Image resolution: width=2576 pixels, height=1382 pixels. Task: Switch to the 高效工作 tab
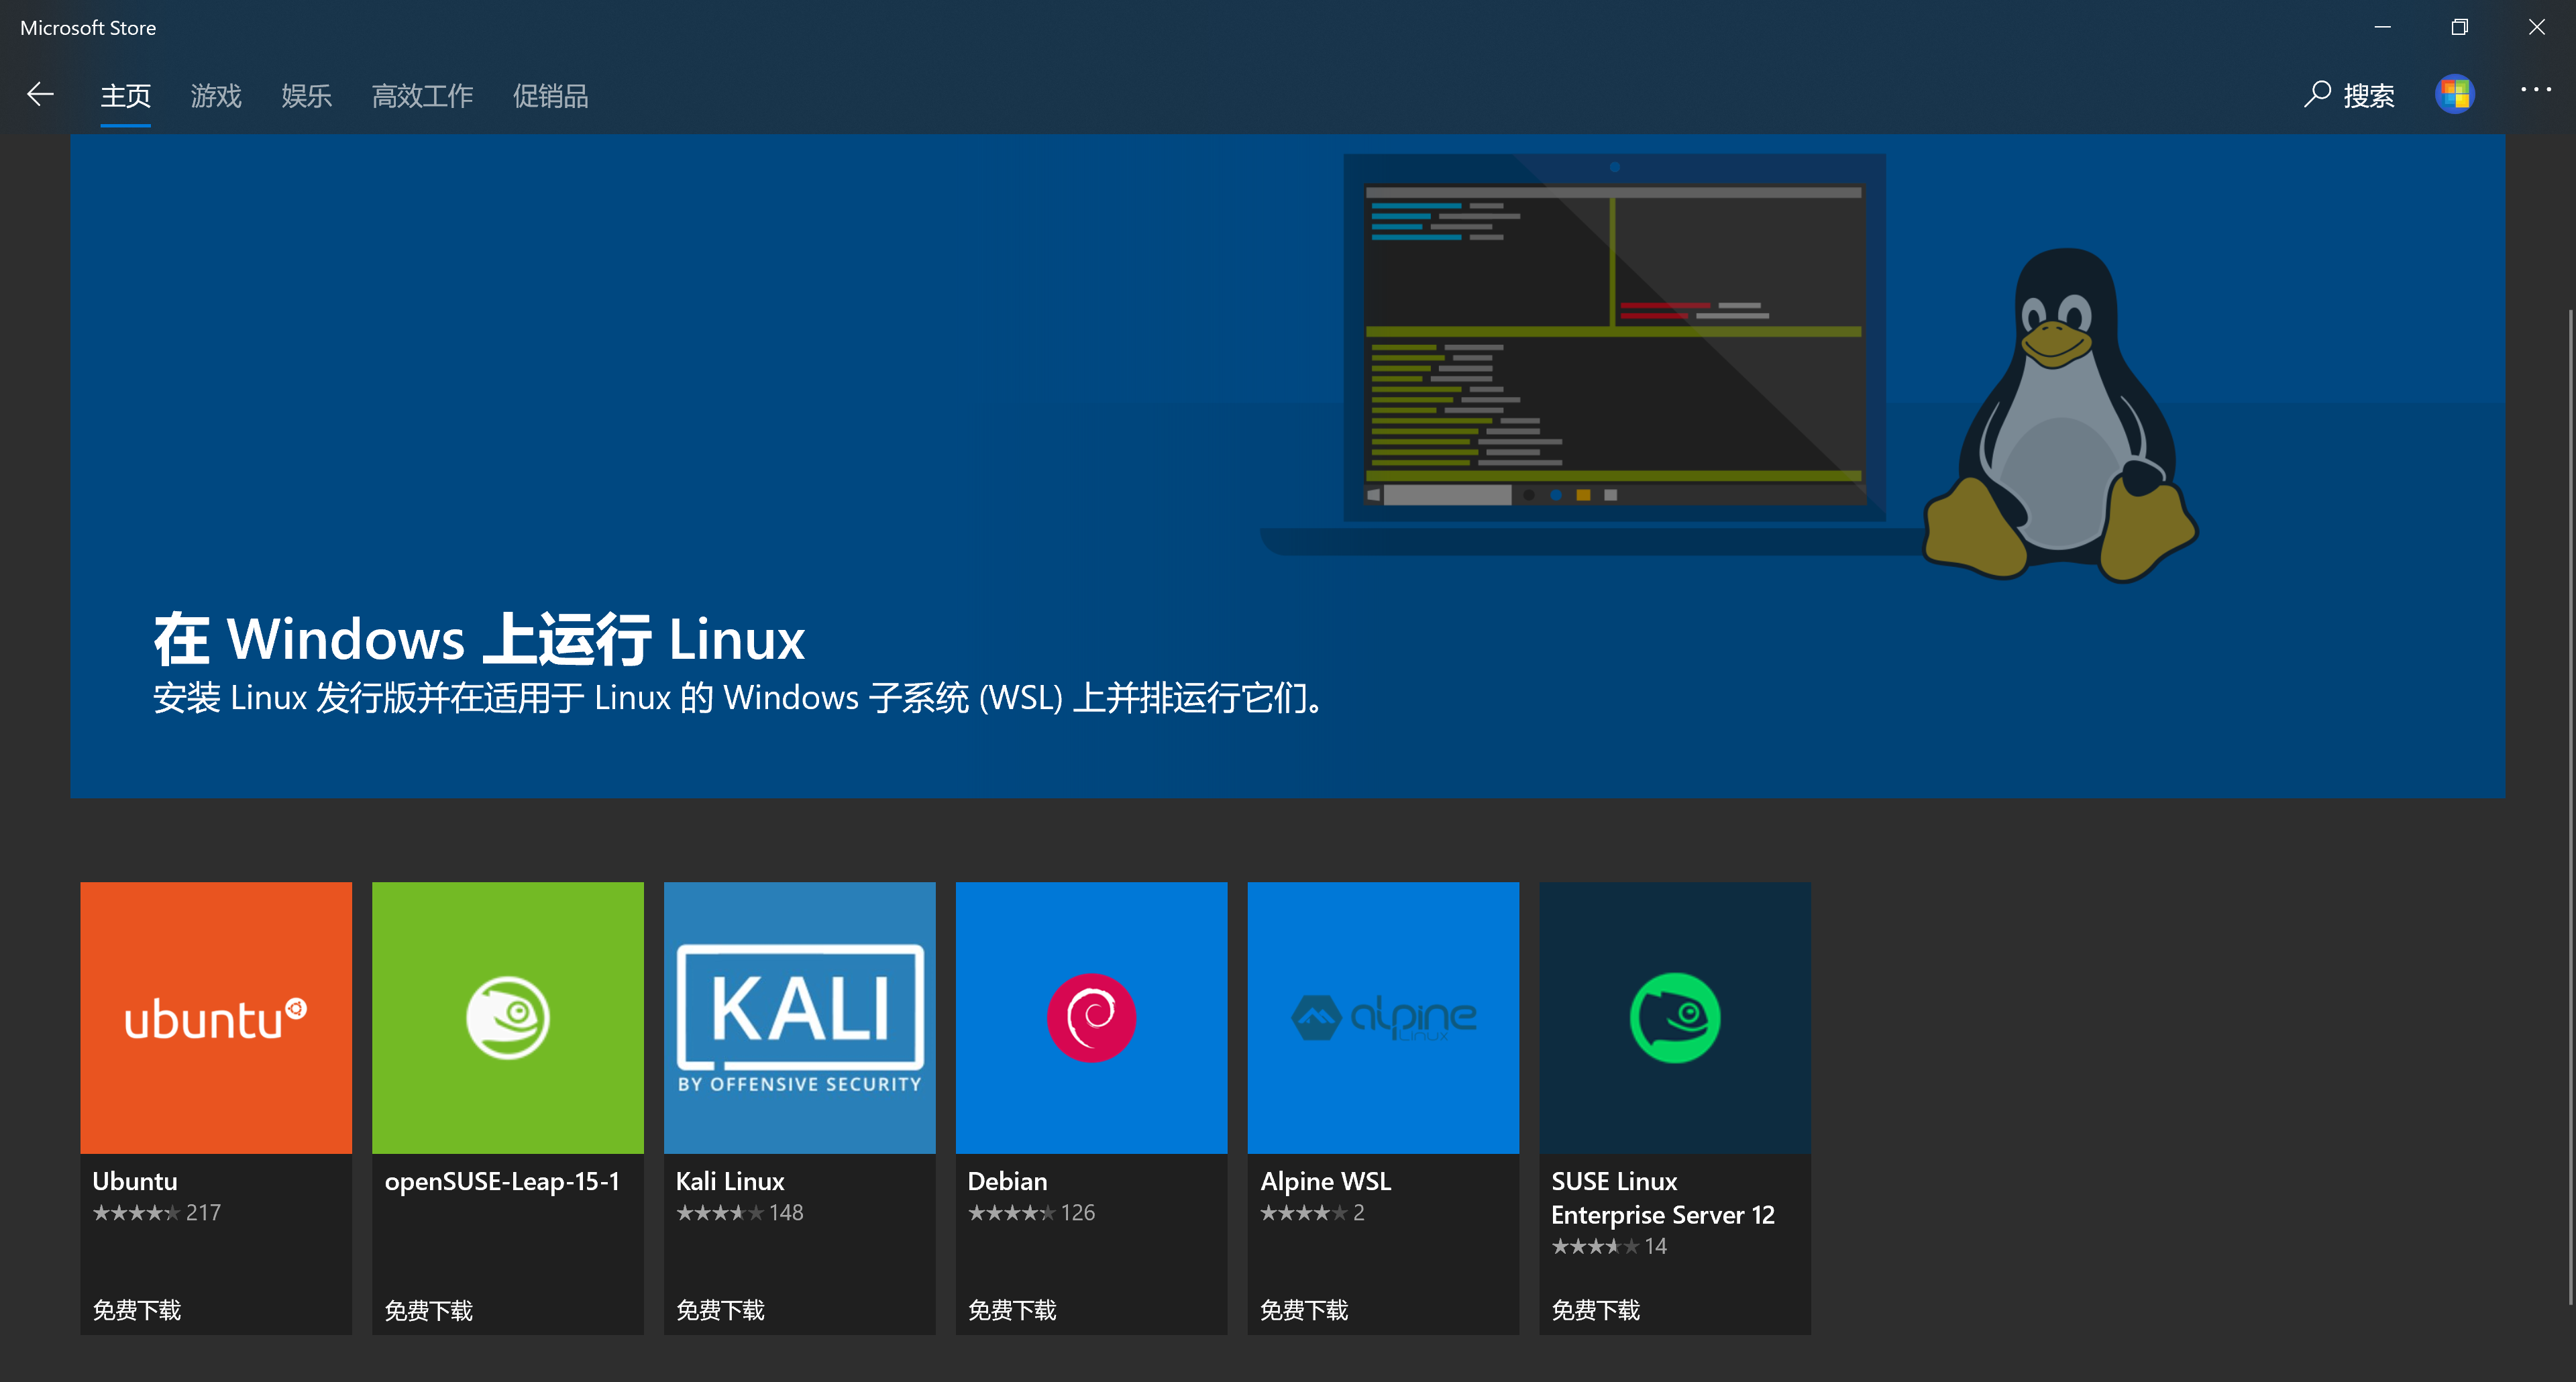(422, 96)
